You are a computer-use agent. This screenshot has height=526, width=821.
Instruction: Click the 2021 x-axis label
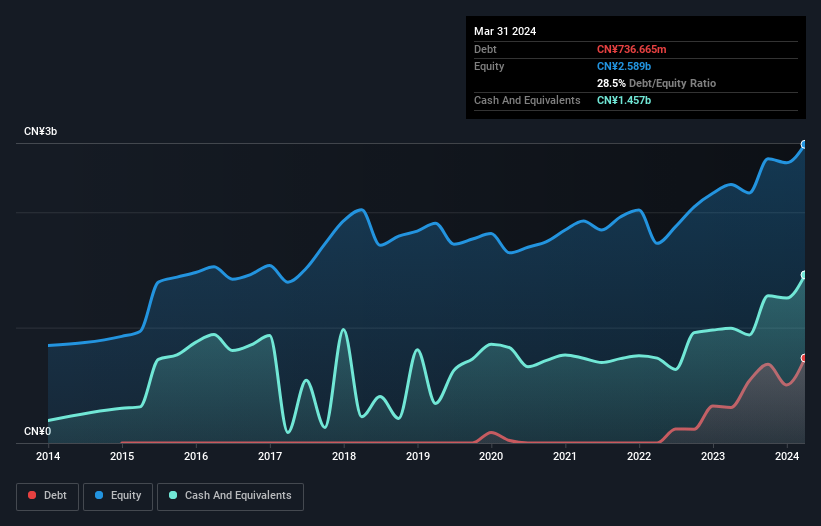(565, 456)
